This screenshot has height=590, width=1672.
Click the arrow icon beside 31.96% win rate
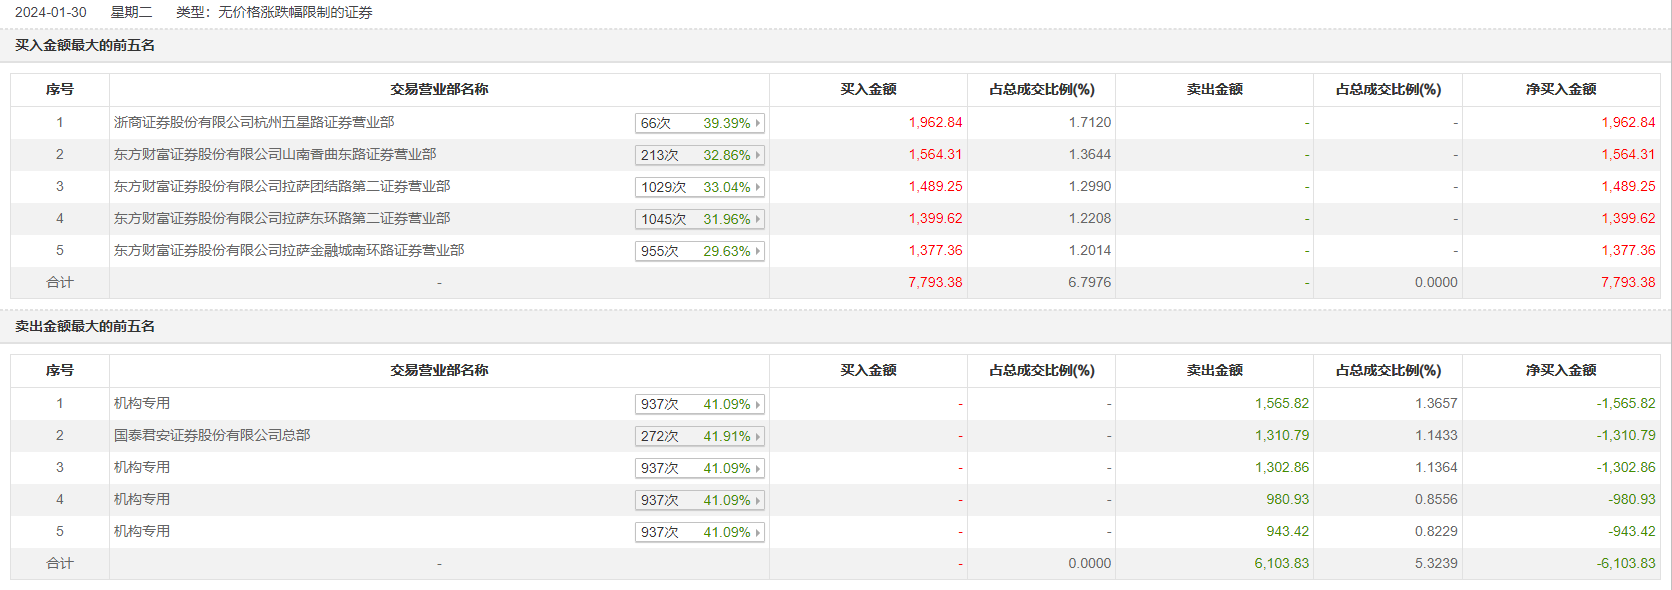pyautogui.click(x=758, y=219)
